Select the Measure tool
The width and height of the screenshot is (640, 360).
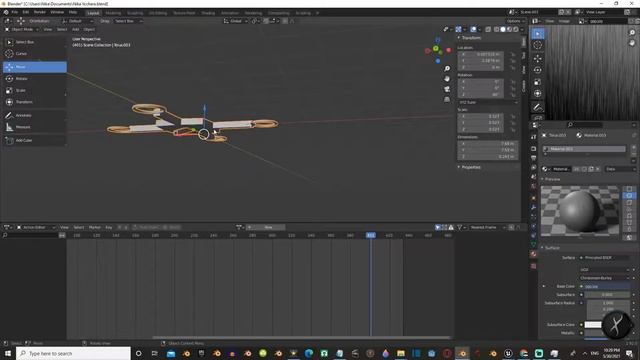35,127
